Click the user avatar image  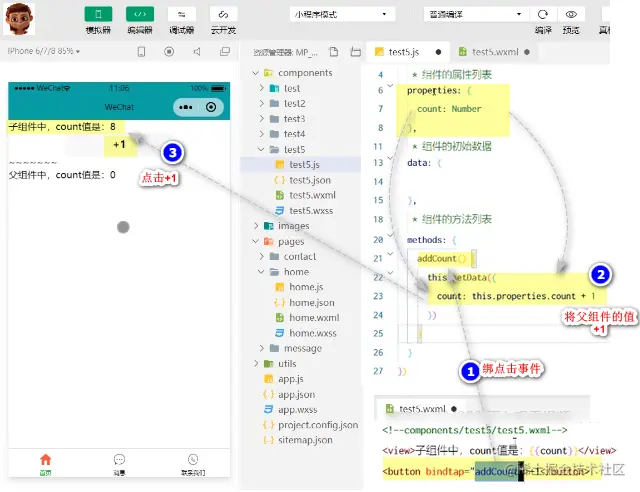point(19,19)
